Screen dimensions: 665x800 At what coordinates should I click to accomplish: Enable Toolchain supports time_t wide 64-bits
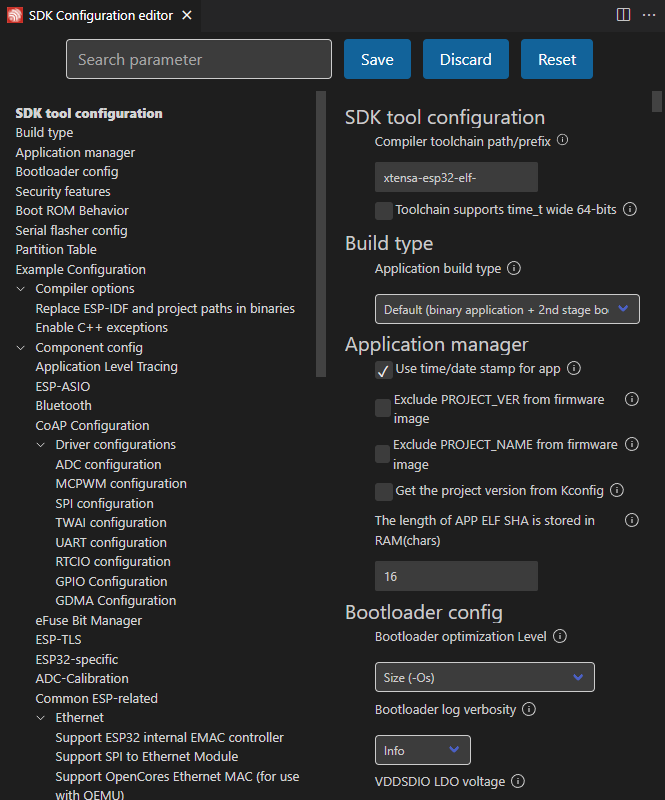[x=384, y=210]
